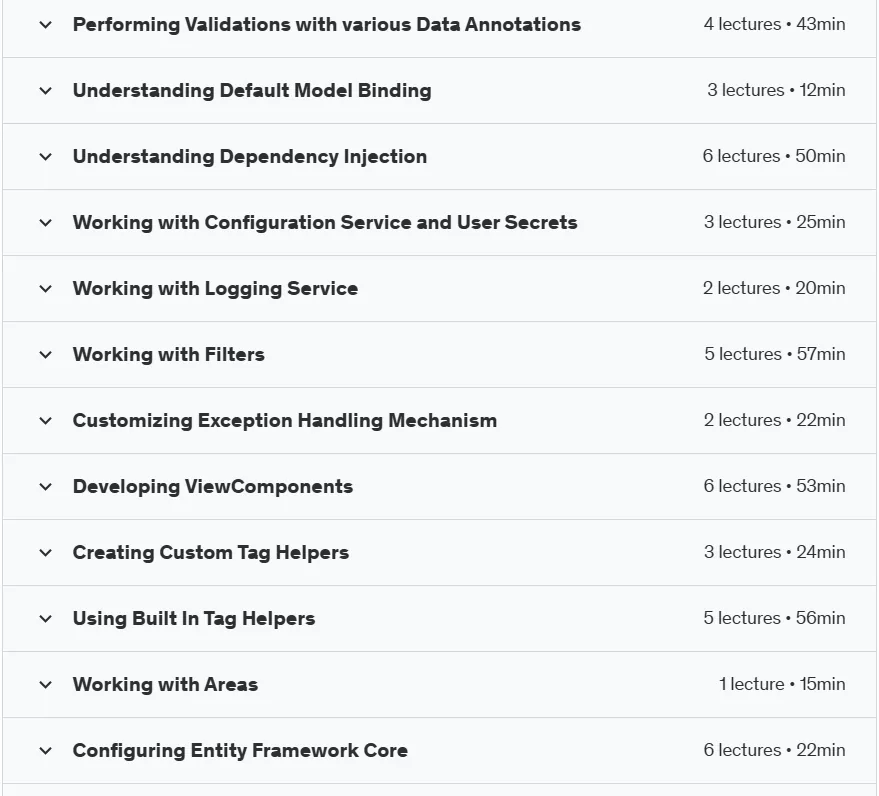Click the '4 lectures • 43min' label
This screenshot has height=796, width=879.
[x=775, y=24]
